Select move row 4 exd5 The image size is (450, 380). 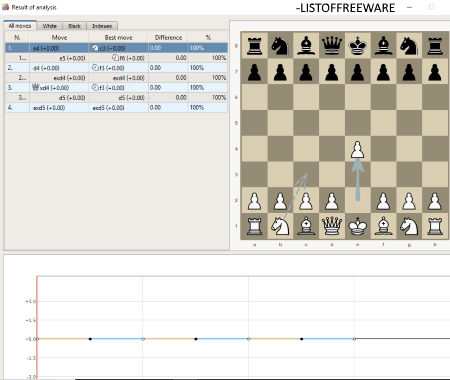[x=116, y=108]
